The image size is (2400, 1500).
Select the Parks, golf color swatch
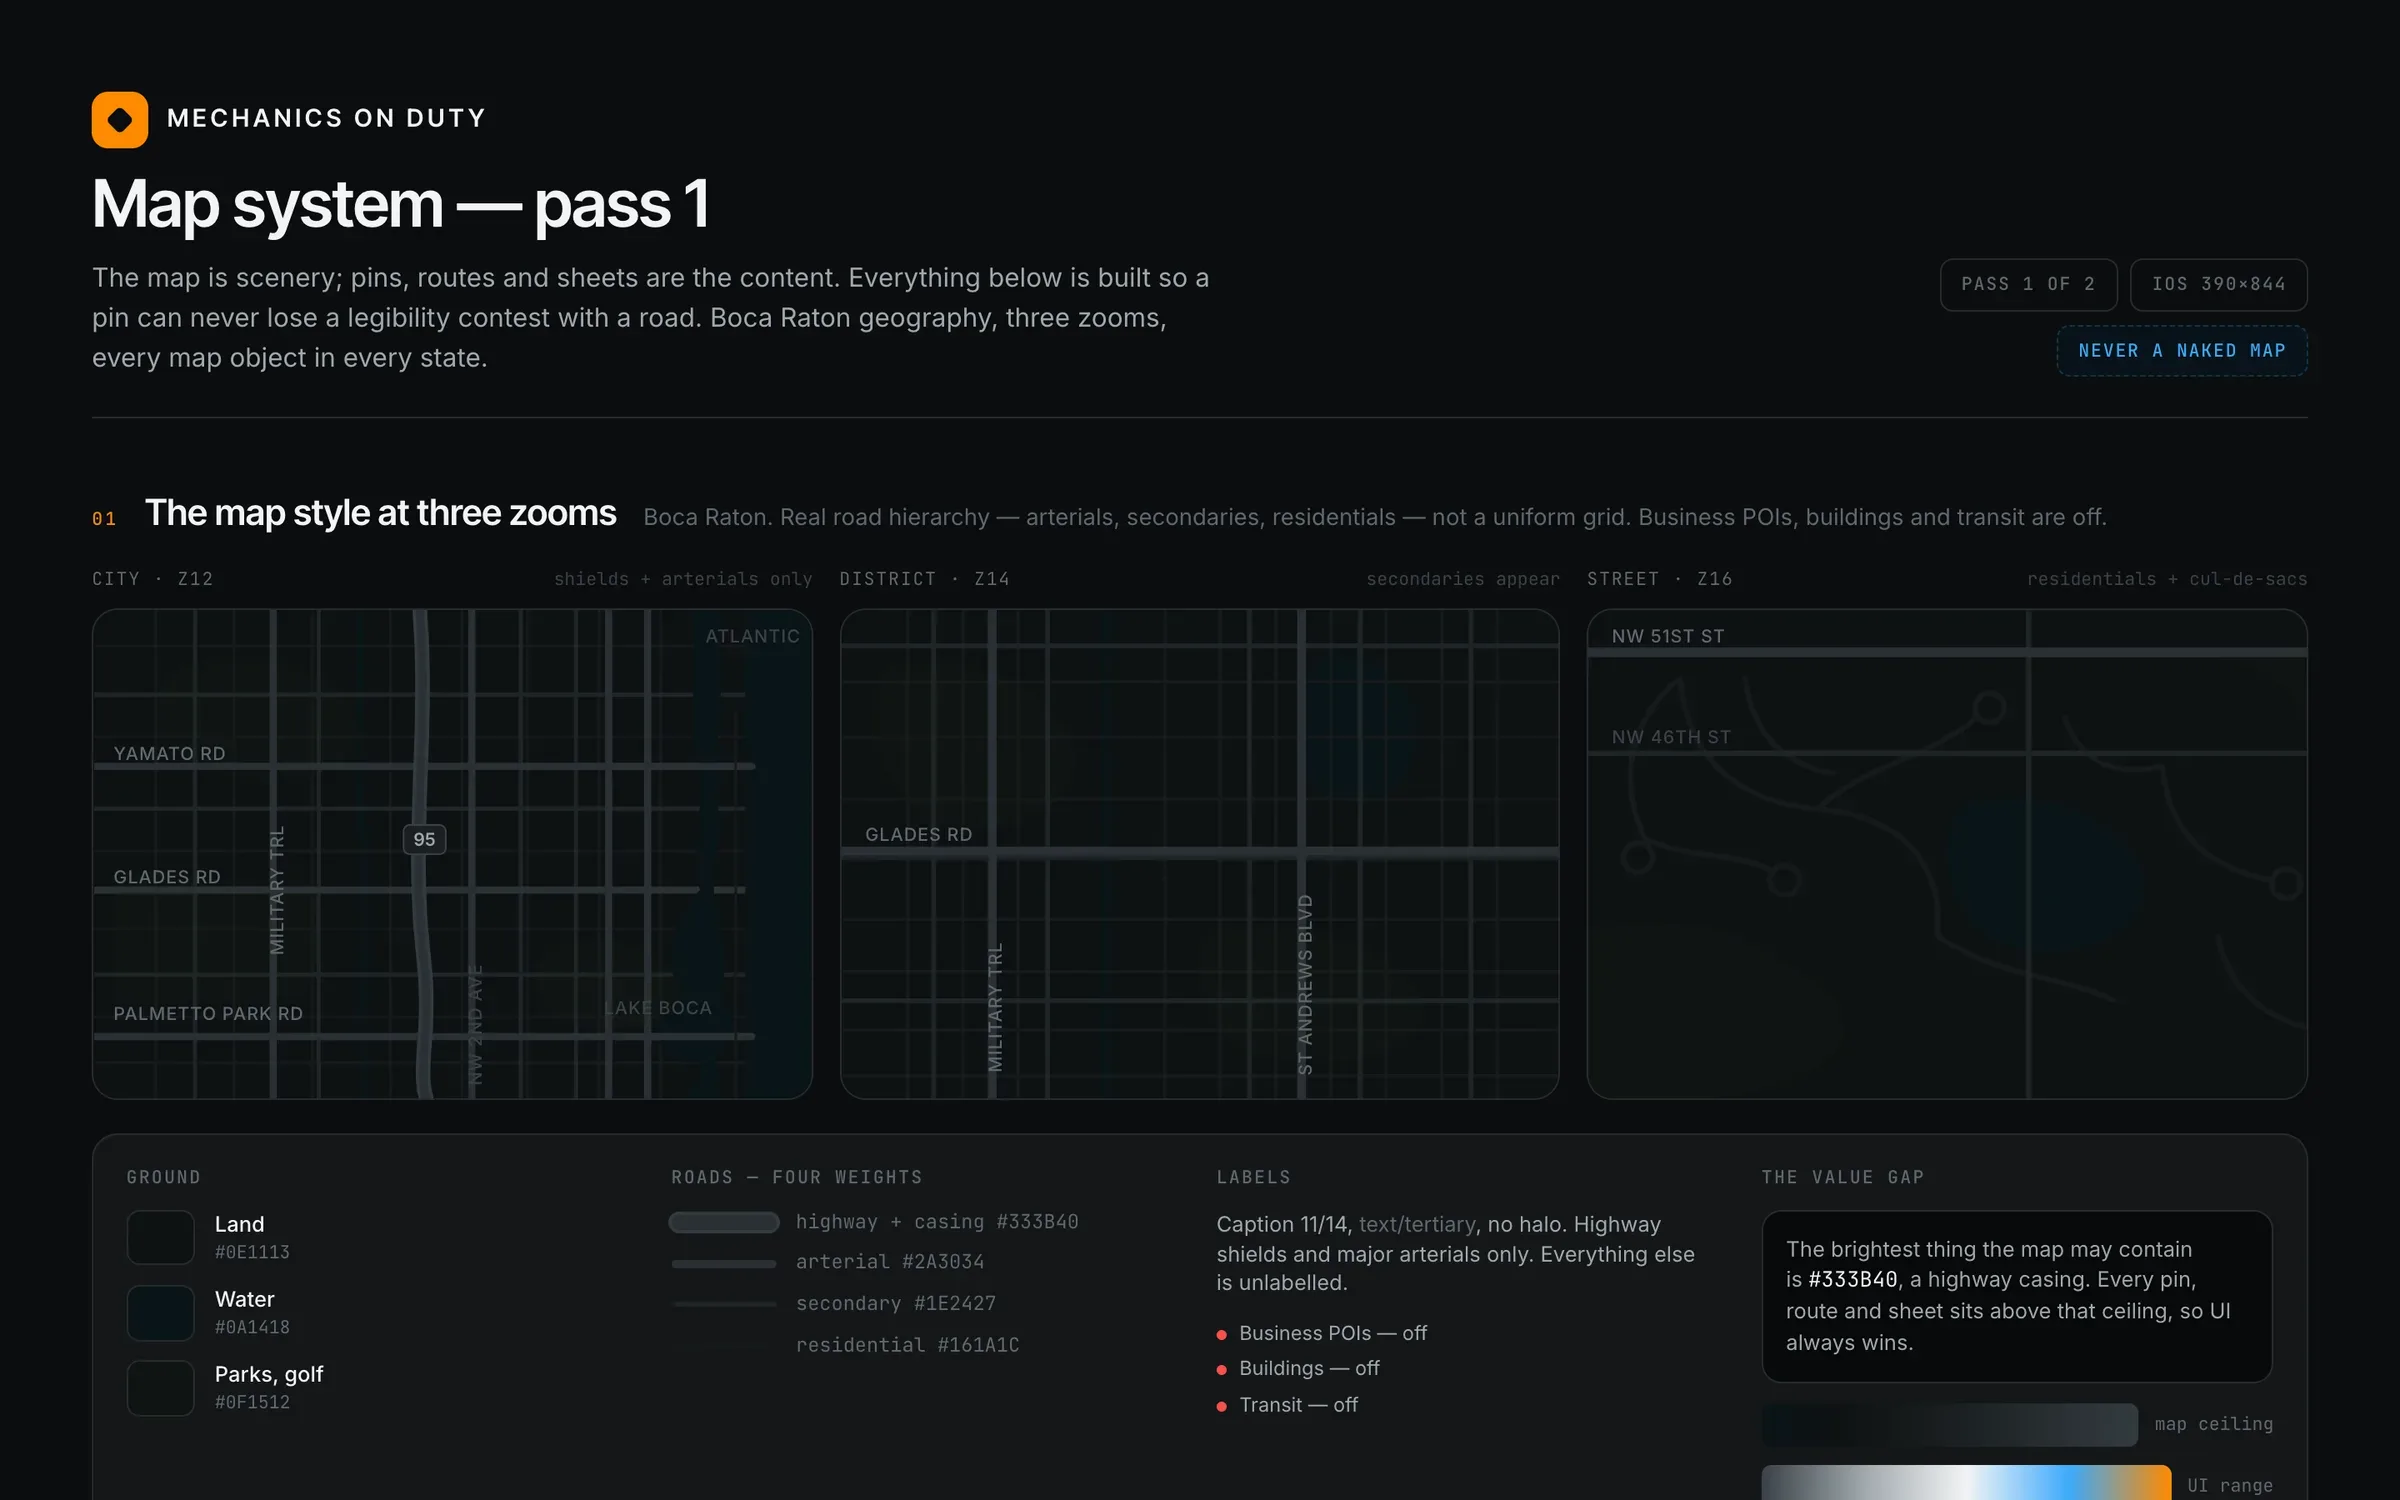click(x=160, y=1387)
